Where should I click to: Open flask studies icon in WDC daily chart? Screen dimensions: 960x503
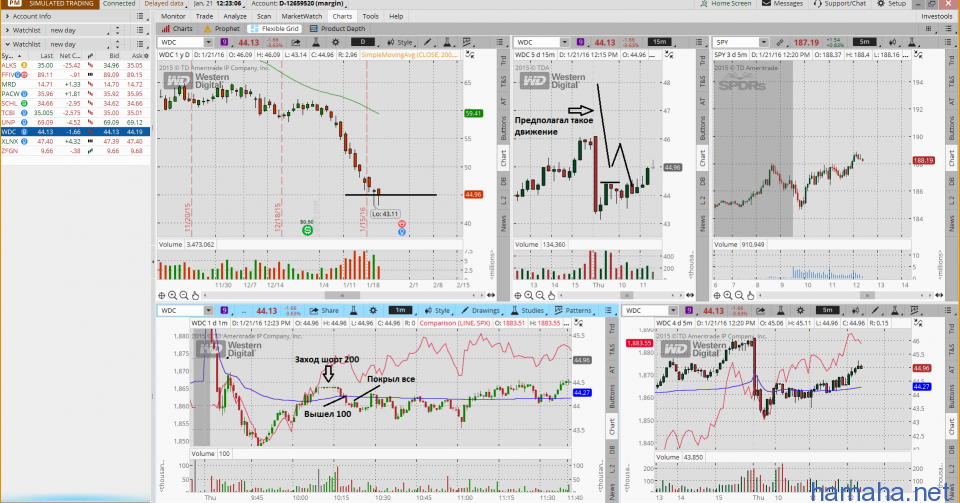pos(316,42)
